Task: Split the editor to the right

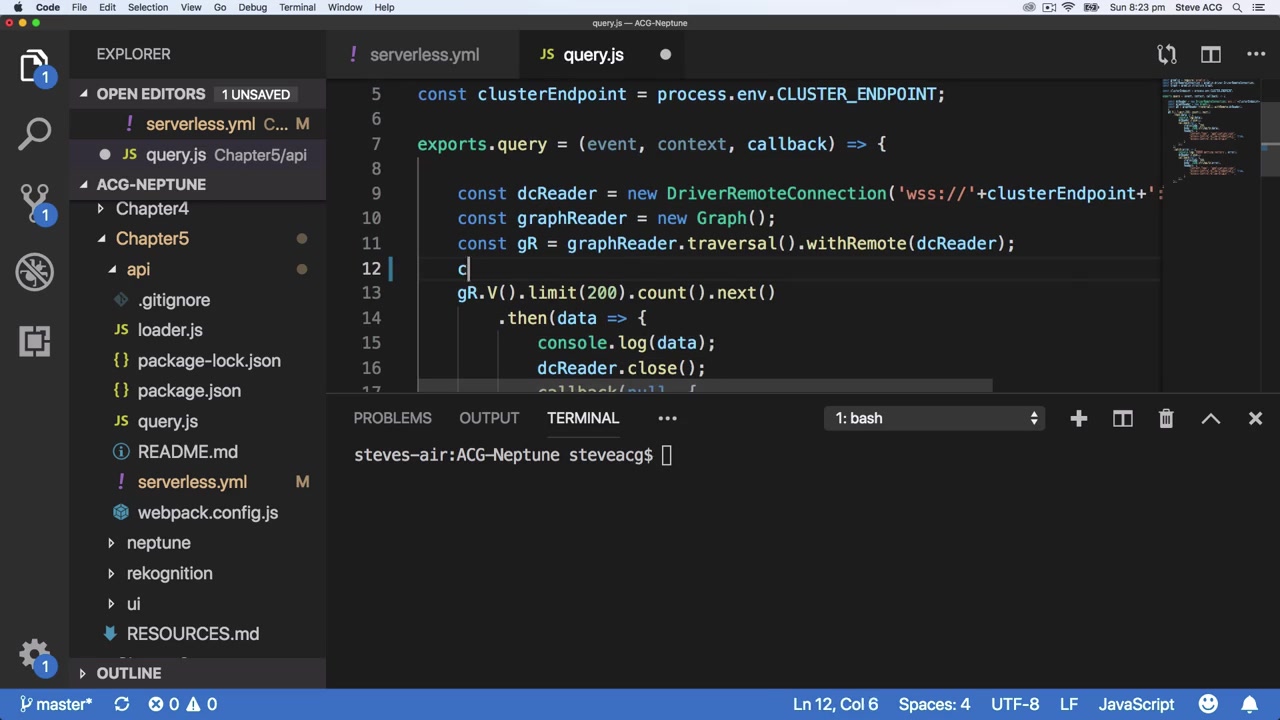Action: [1211, 55]
